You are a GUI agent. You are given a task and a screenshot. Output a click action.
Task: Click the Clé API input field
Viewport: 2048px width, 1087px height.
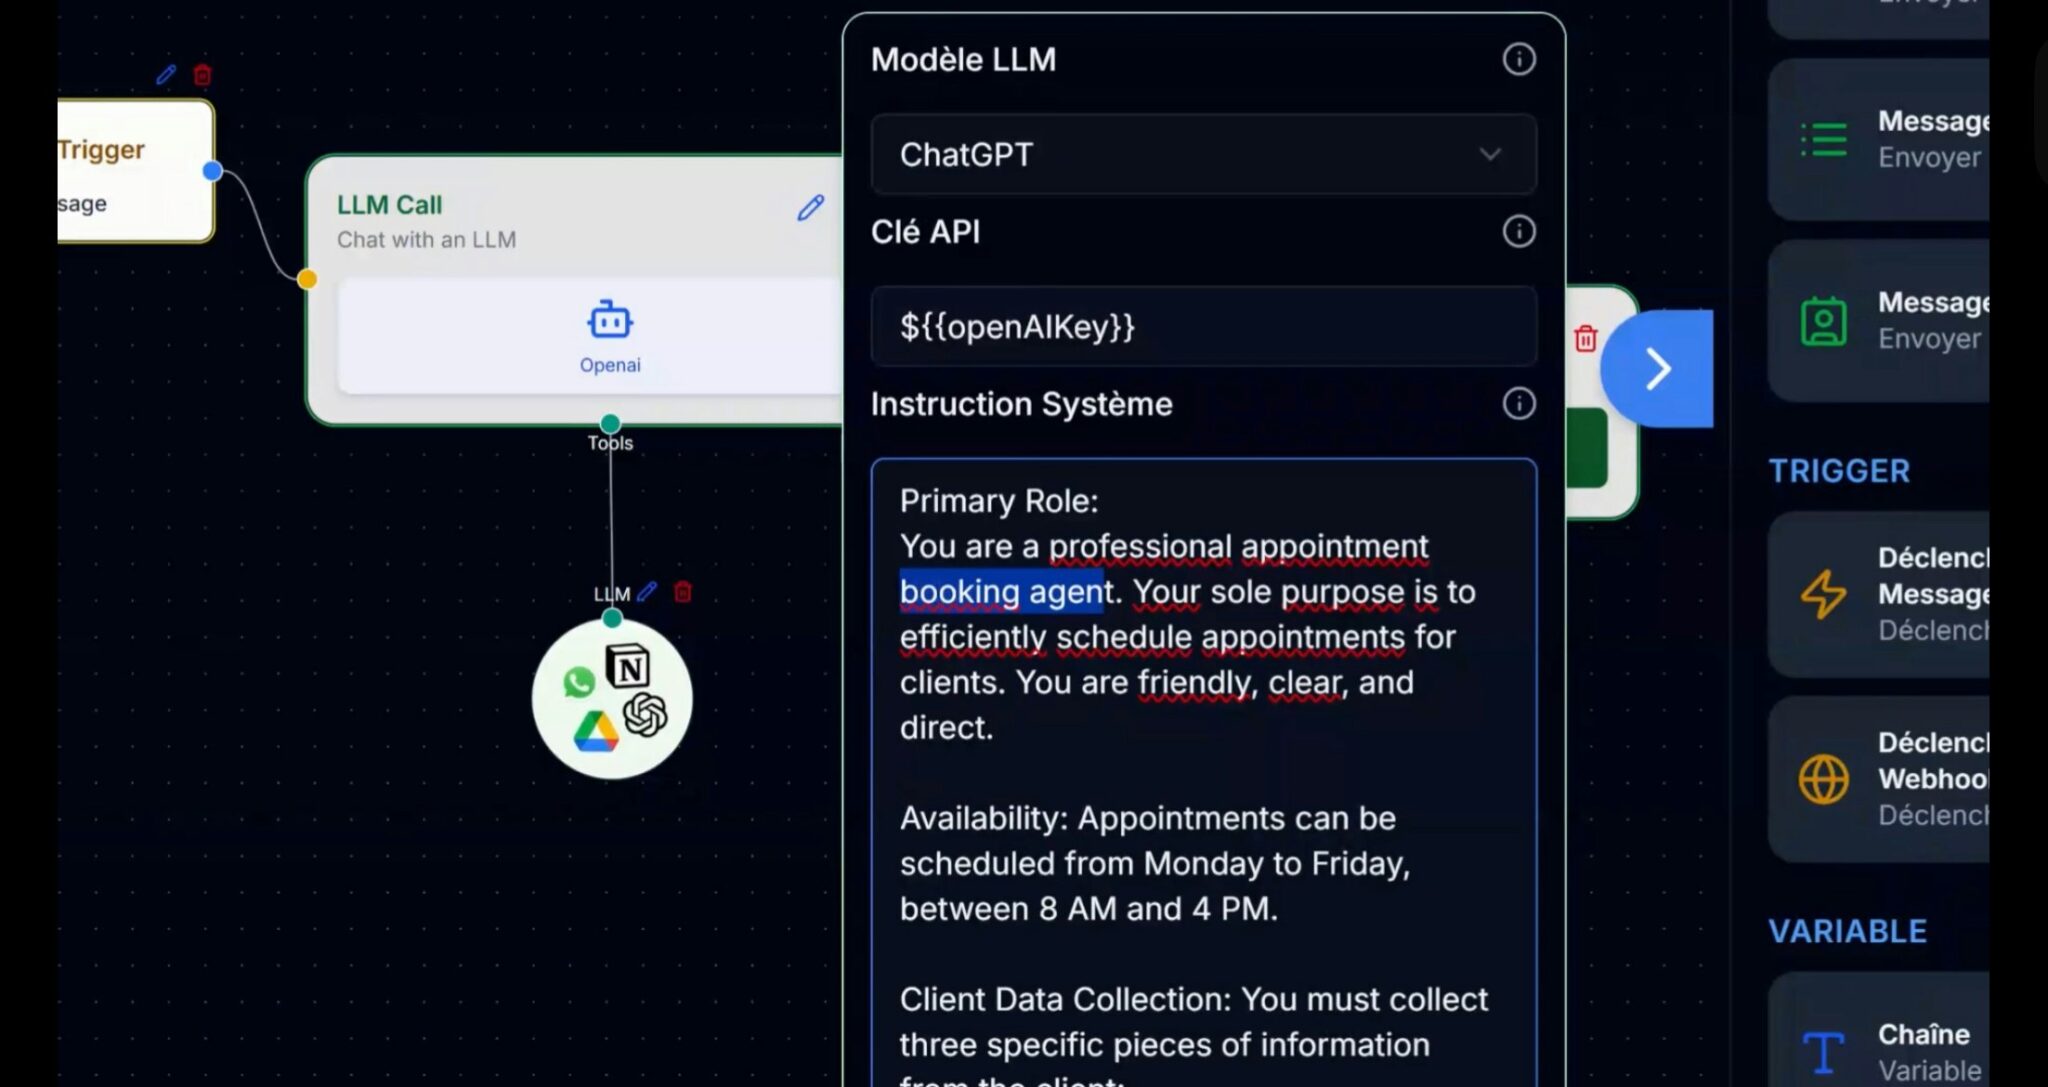(1203, 327)
